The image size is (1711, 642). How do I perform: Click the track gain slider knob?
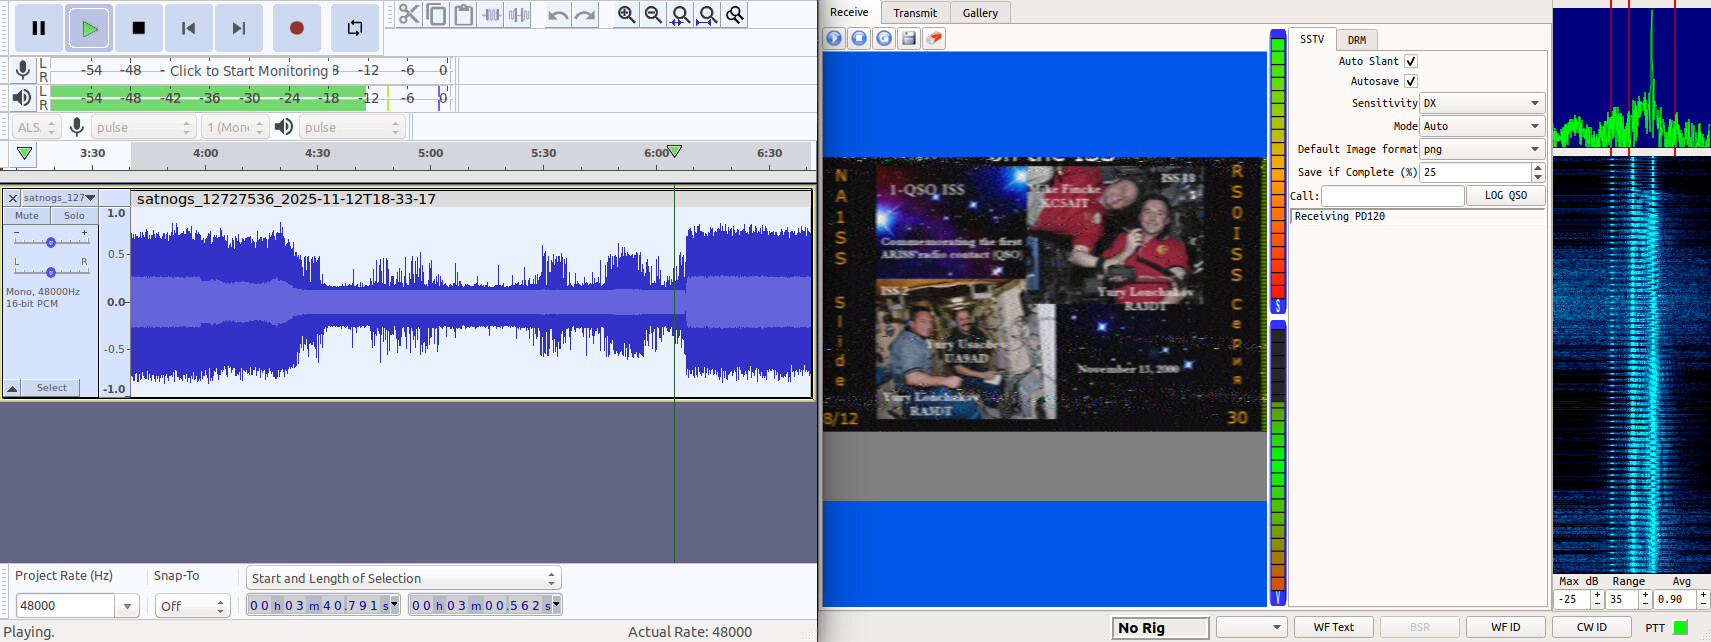click(x=51, y=242)
